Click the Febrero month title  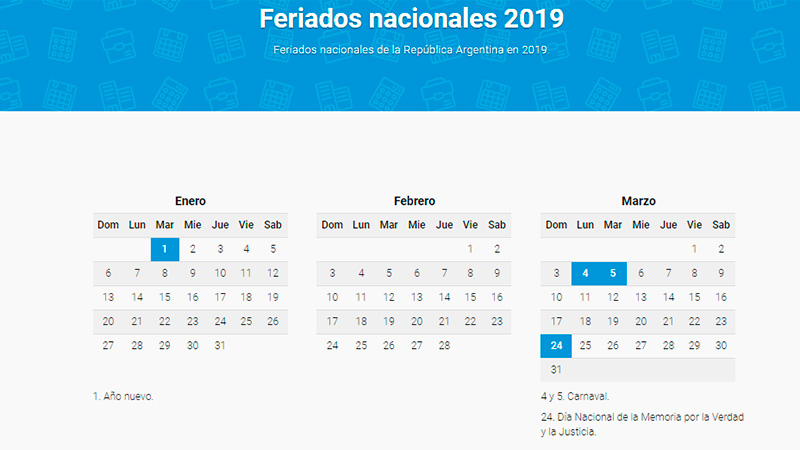(414, 201)
